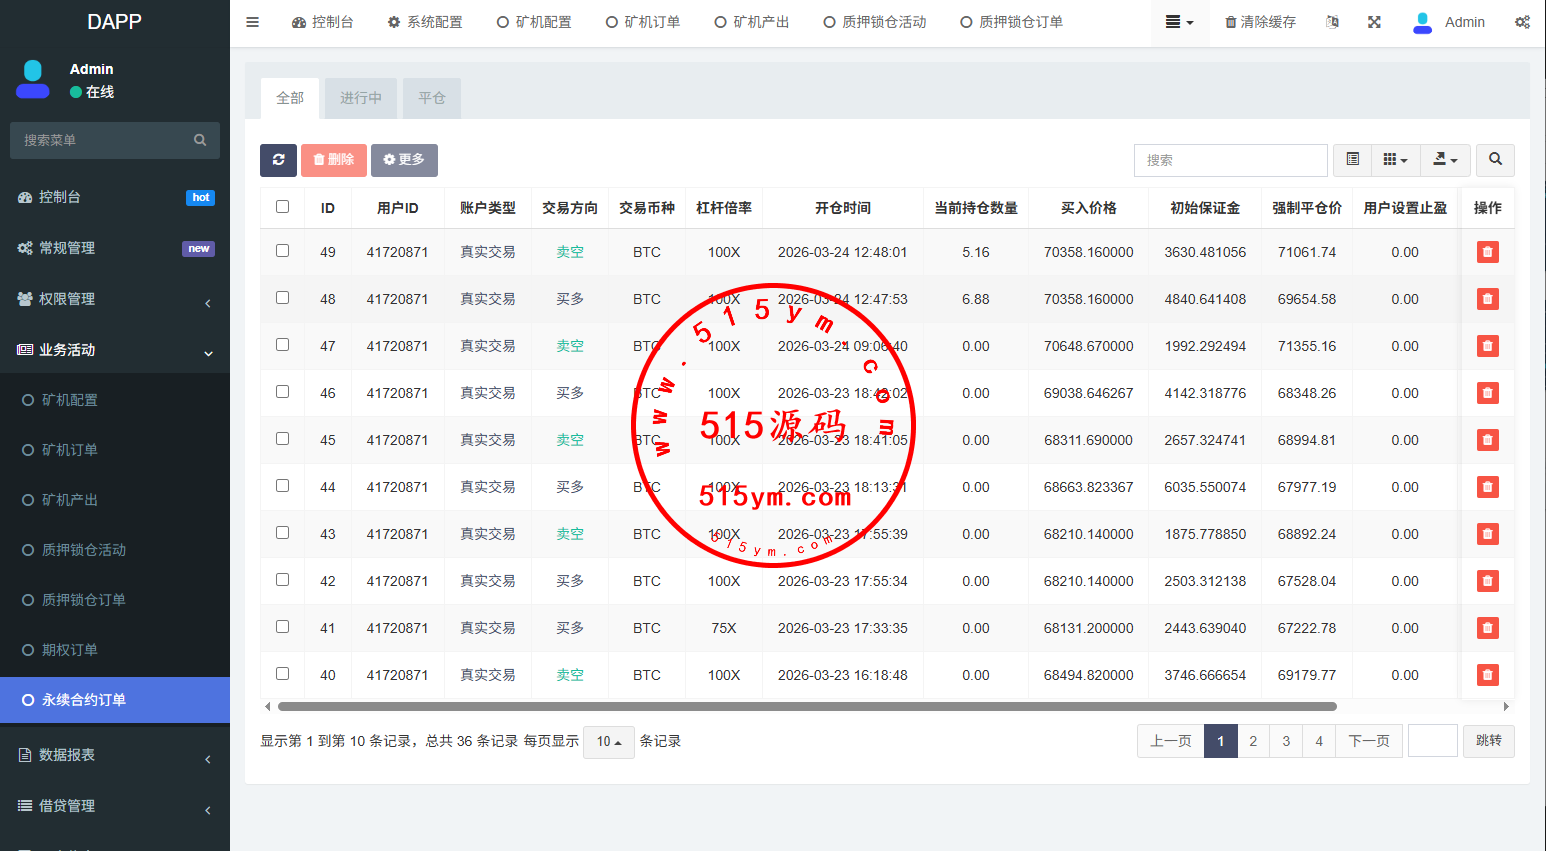The height and width of the screenshot is (851, 1546).
Task: Toggle the sidebar hamburger menu icon
Action: (253, 22)
